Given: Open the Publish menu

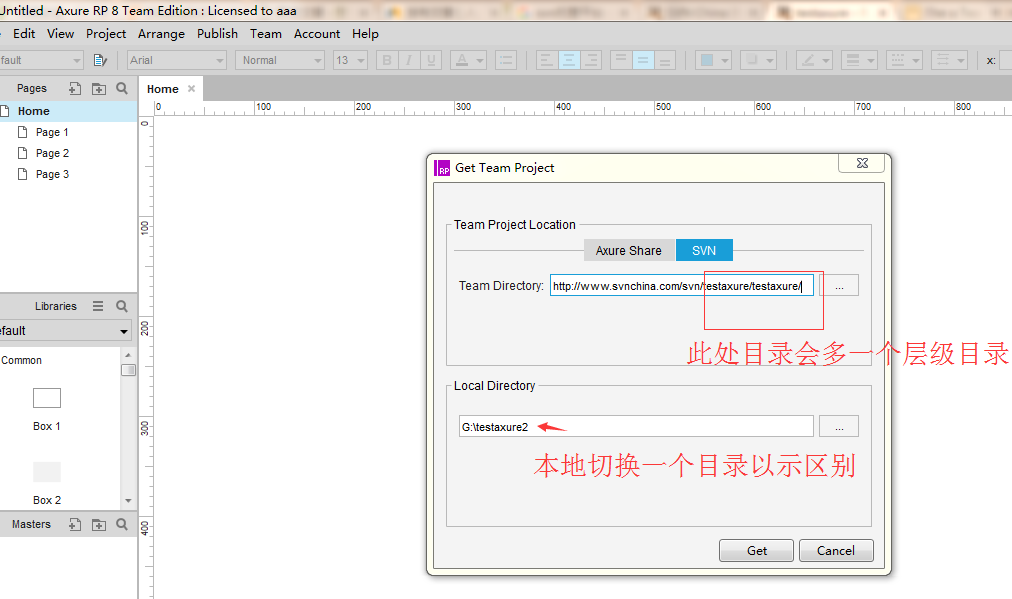Looking at the screenshot, I should [x=218, y=34].
